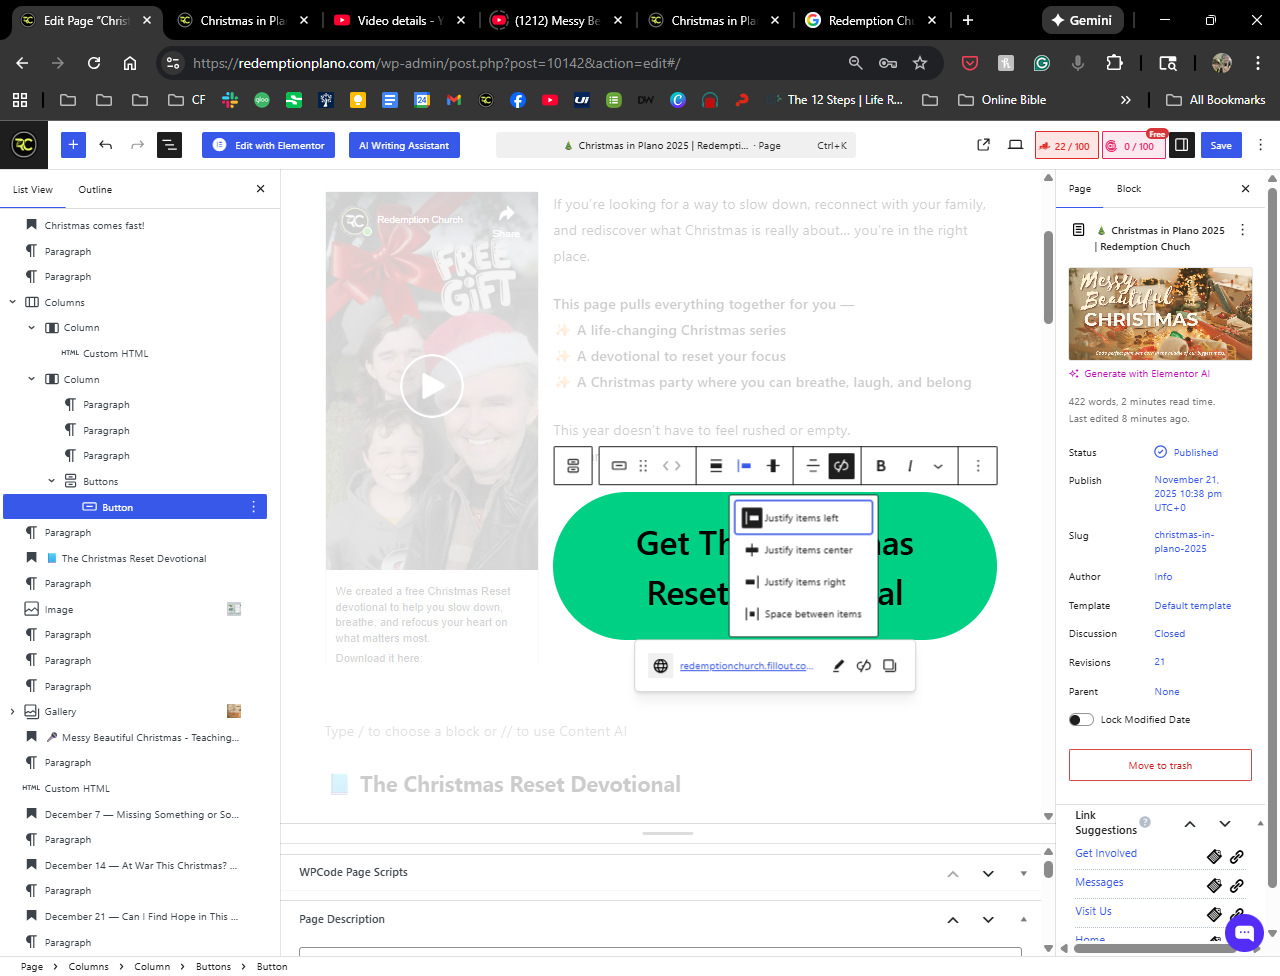Toggle the Document Overview list icon

[169, 145]
